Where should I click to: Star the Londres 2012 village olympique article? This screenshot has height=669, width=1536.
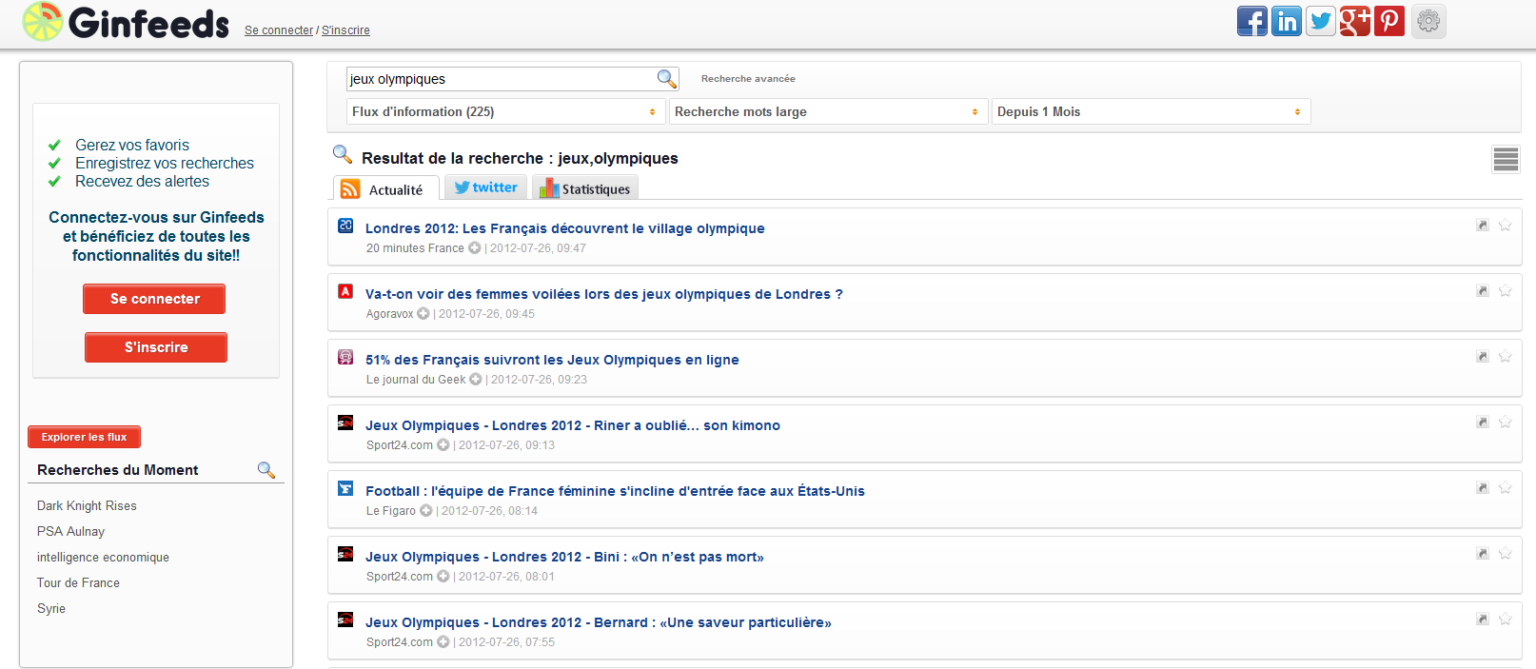pyautogui.click(x=1505, y=225)
